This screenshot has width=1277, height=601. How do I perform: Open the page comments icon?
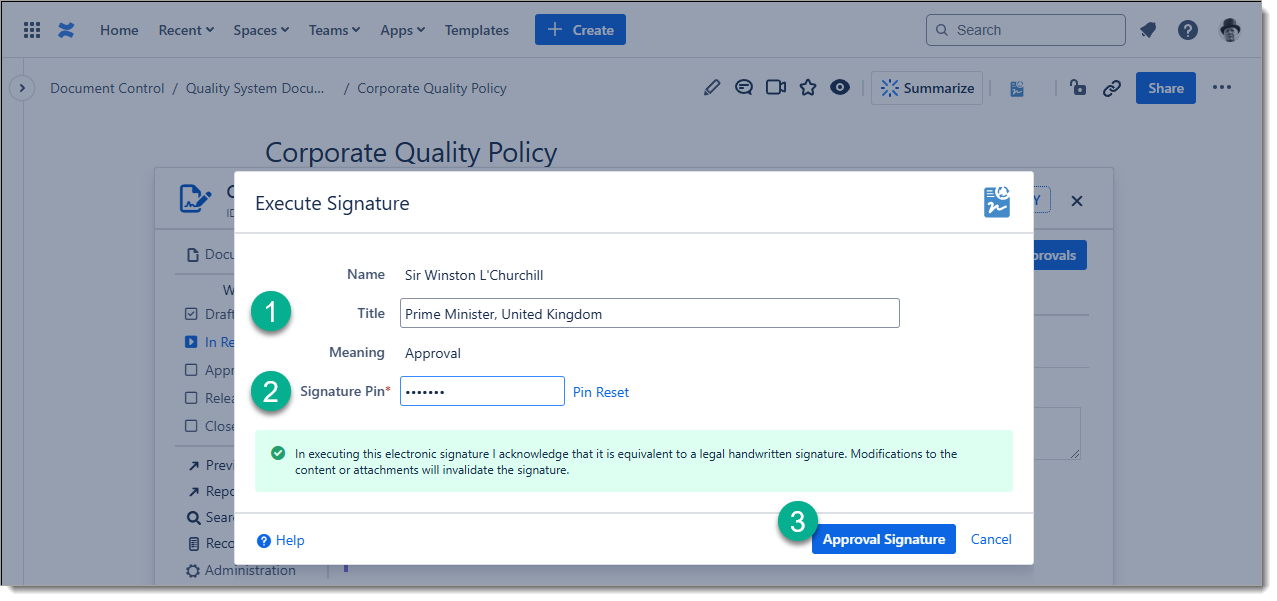click(x=743, y=88)
